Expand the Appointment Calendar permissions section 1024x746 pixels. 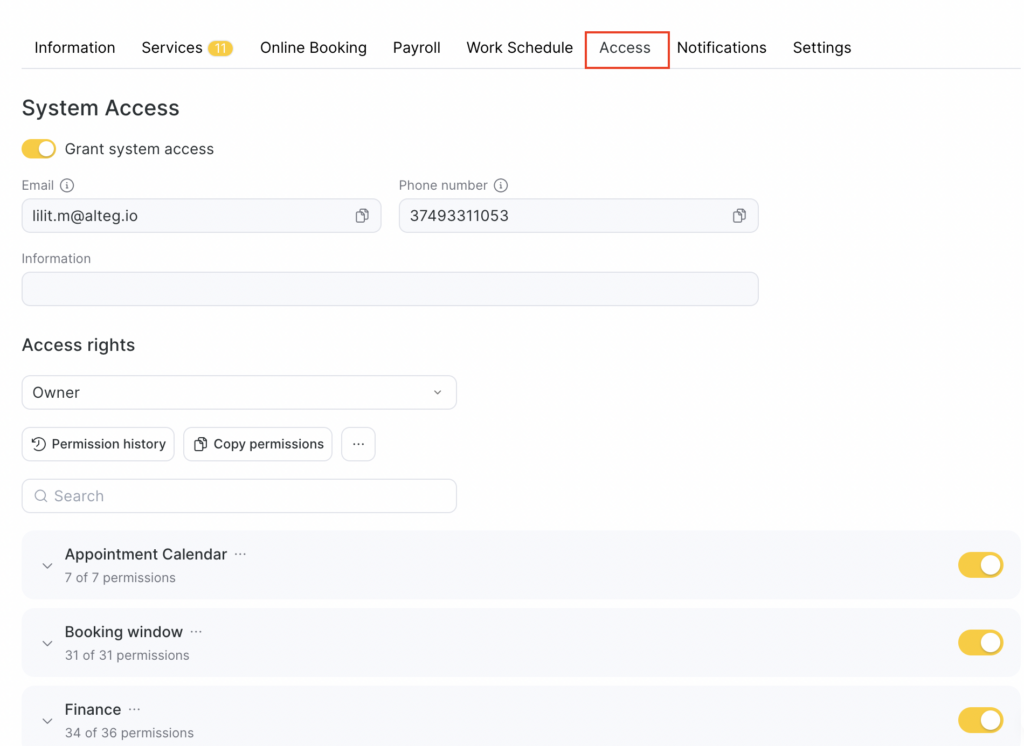click(47, 566)
